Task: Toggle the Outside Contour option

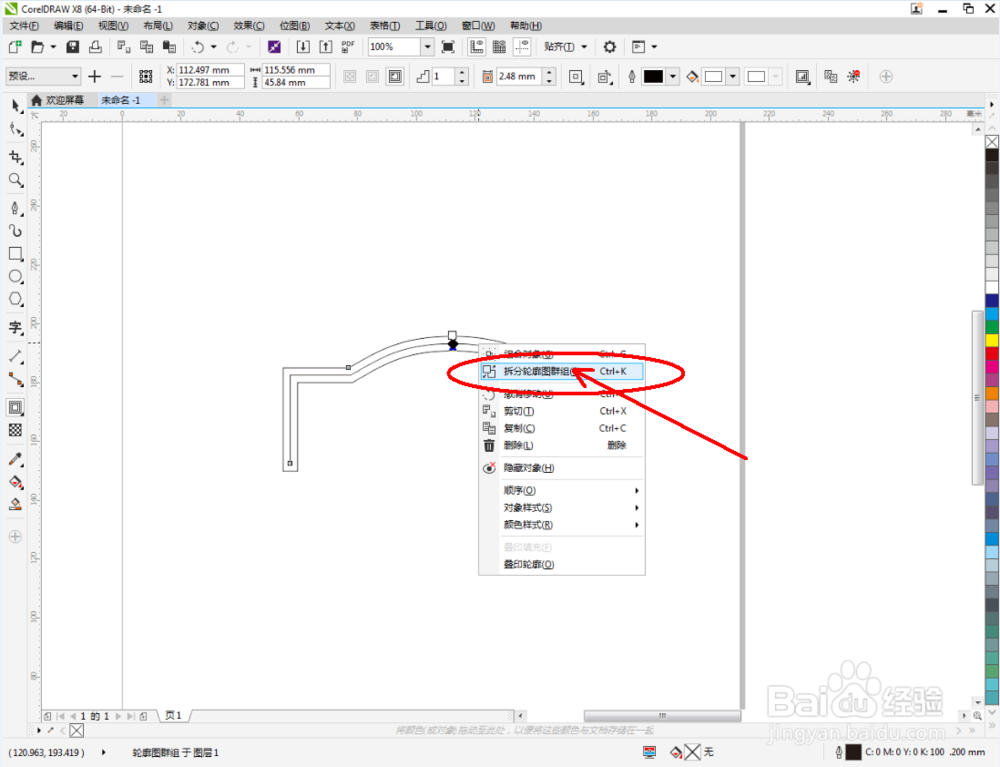Action: [x=395, y=77]
